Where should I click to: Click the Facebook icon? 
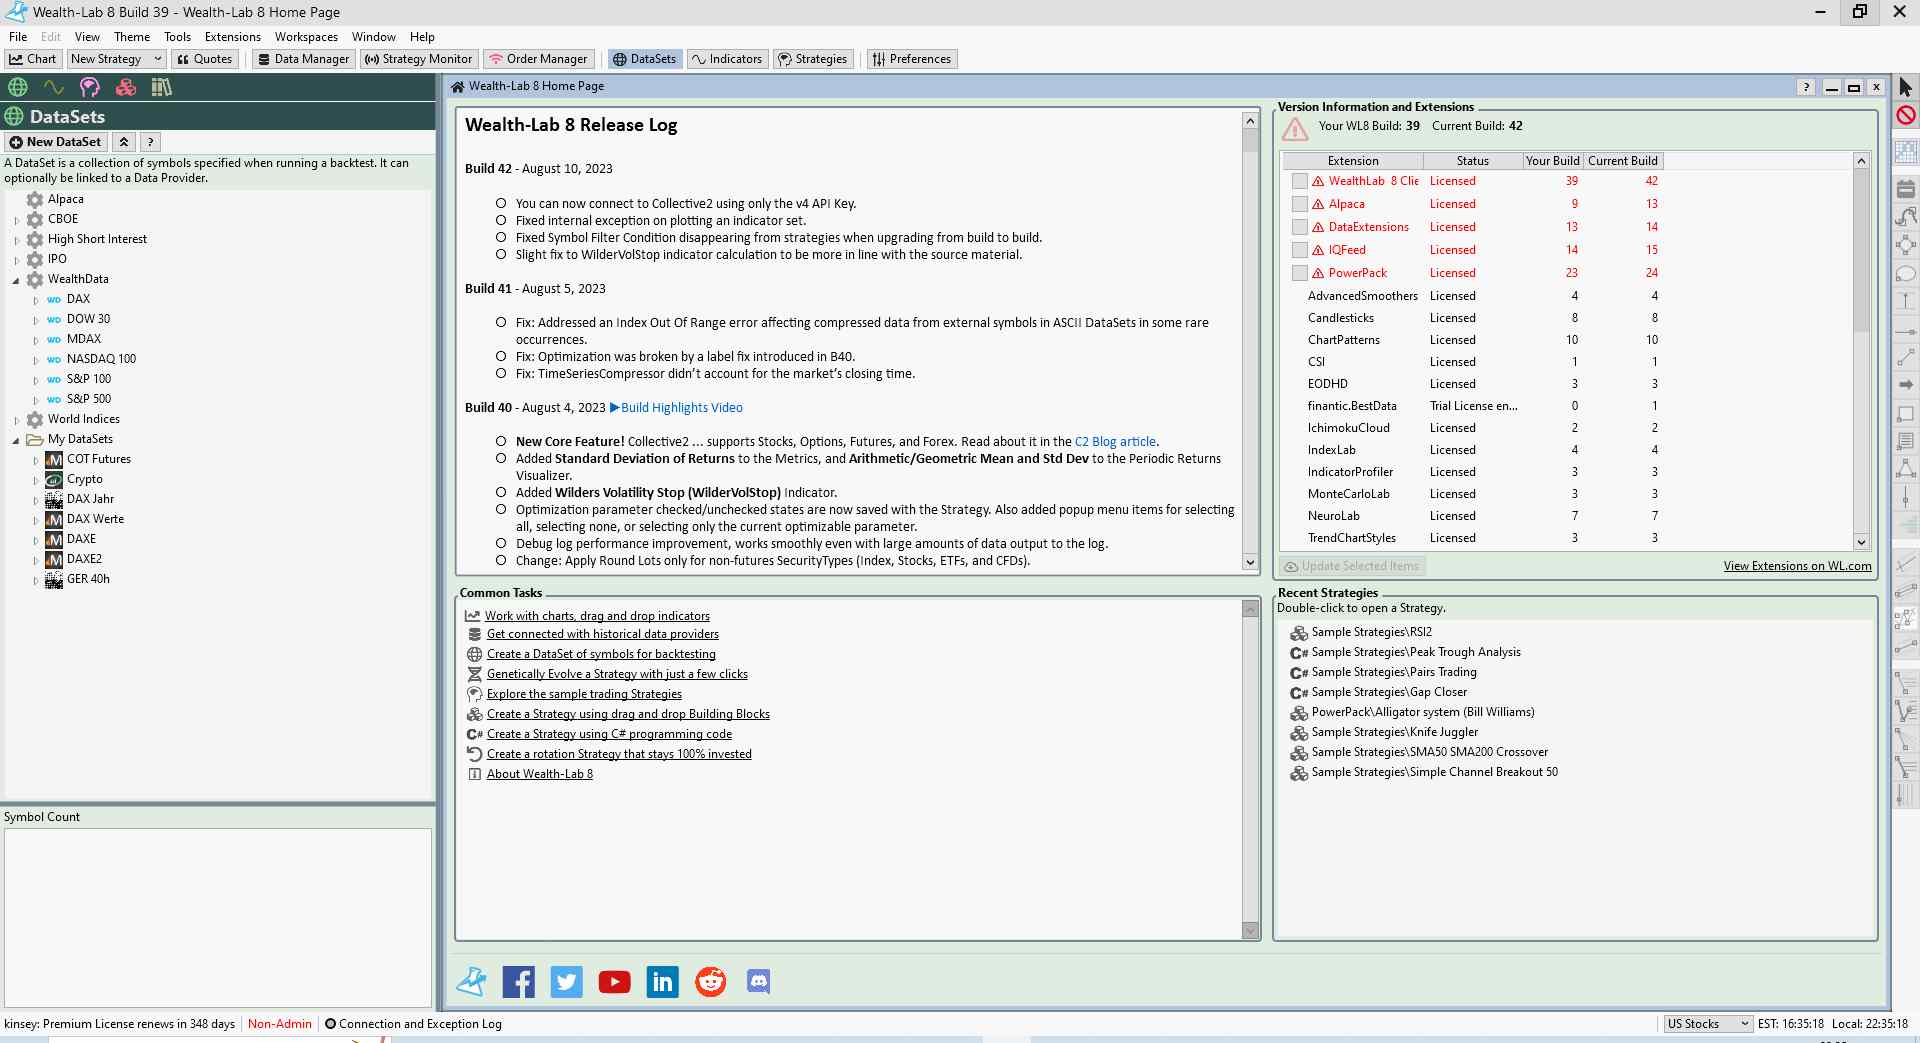click(518, 982)
